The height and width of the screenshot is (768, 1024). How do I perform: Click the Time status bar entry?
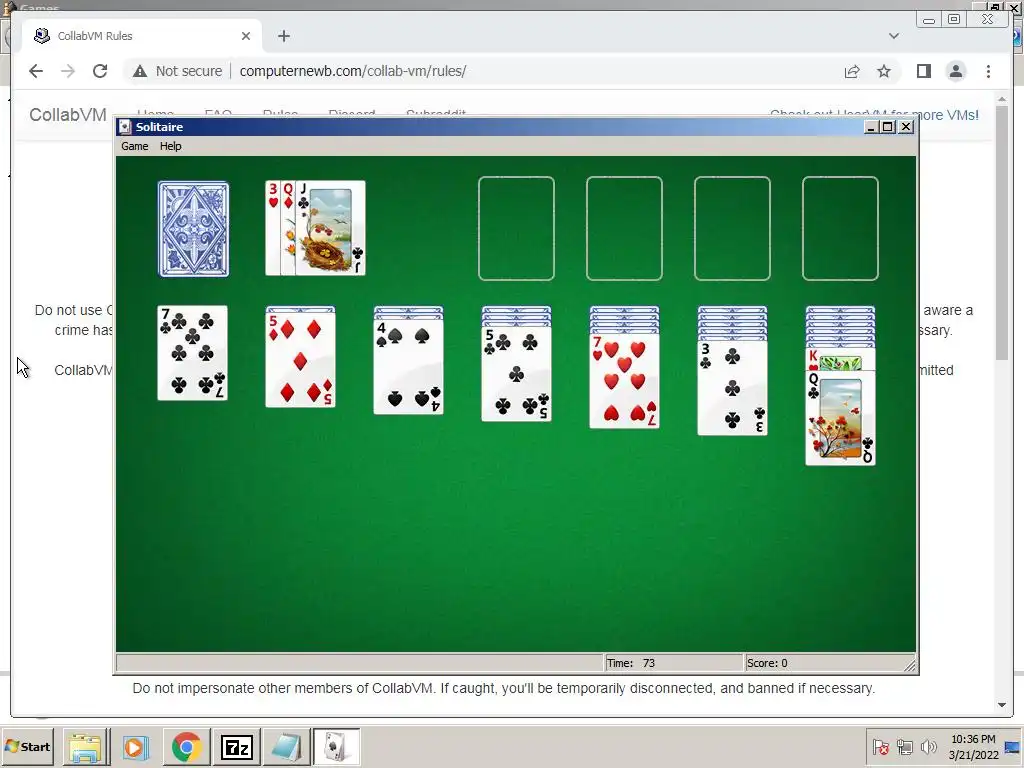tap(674, 663)
